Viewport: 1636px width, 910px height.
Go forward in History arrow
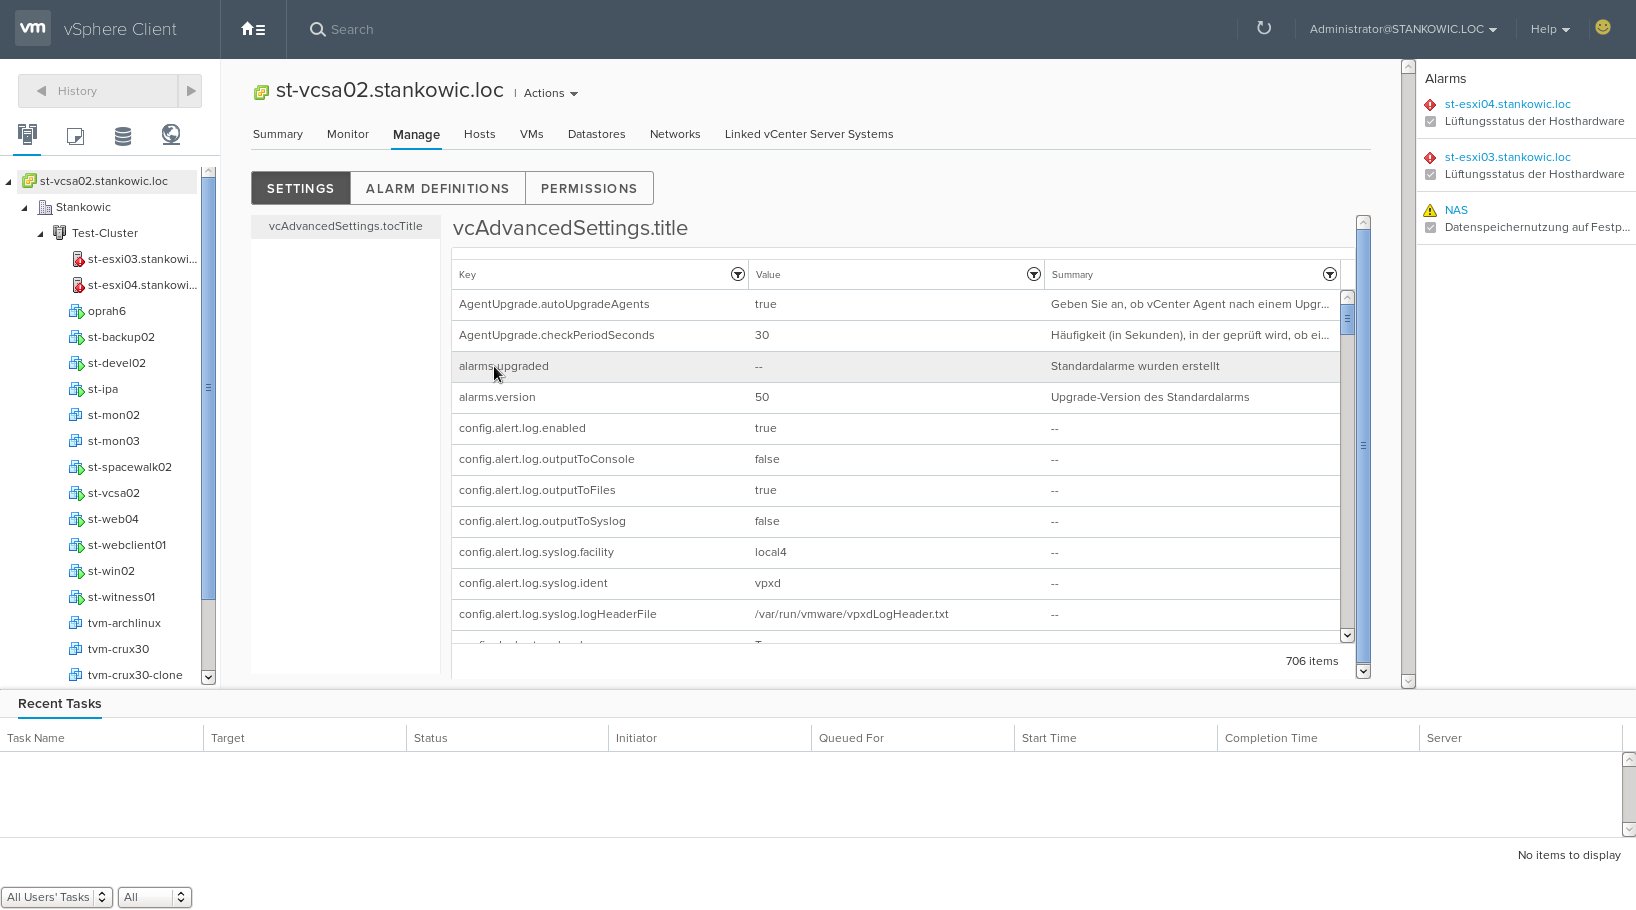[x=190, y=91]
